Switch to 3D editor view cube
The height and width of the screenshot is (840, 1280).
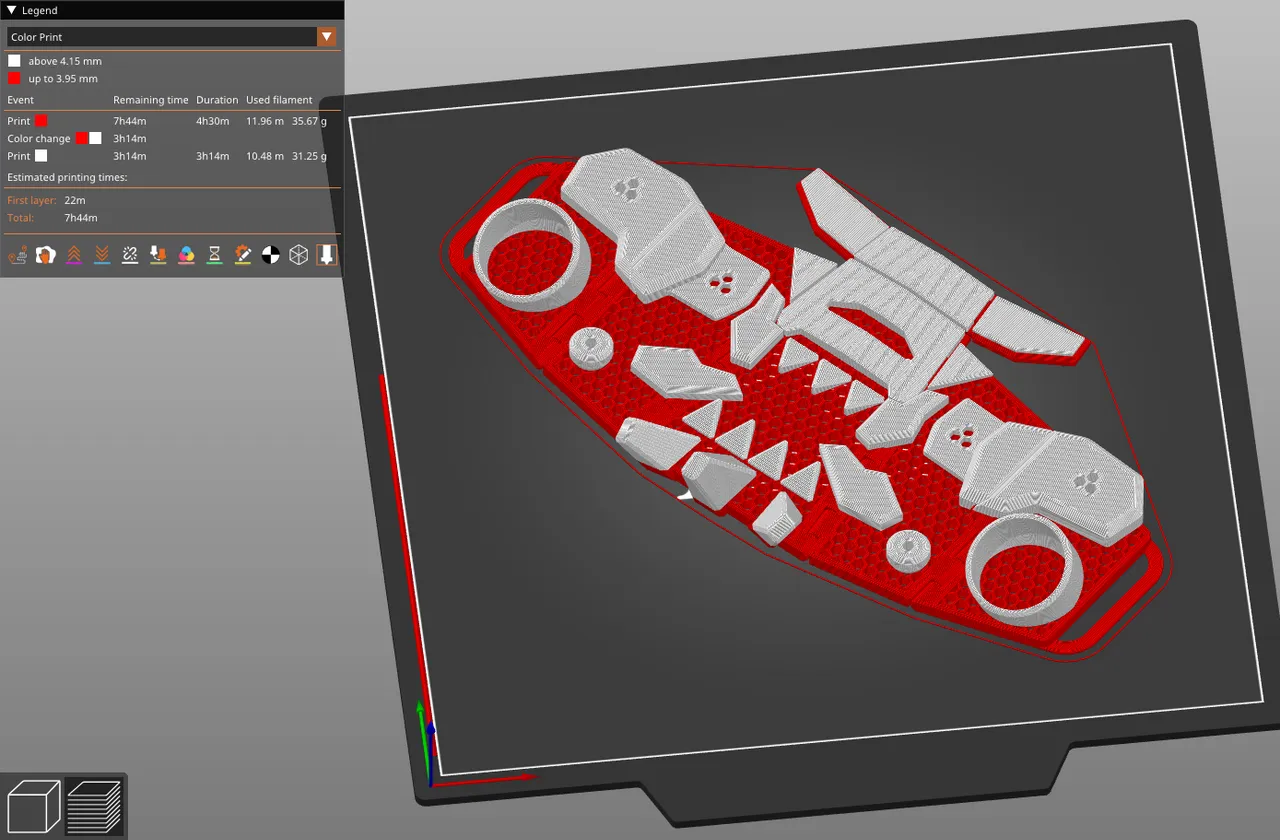[x=33, y=805]
